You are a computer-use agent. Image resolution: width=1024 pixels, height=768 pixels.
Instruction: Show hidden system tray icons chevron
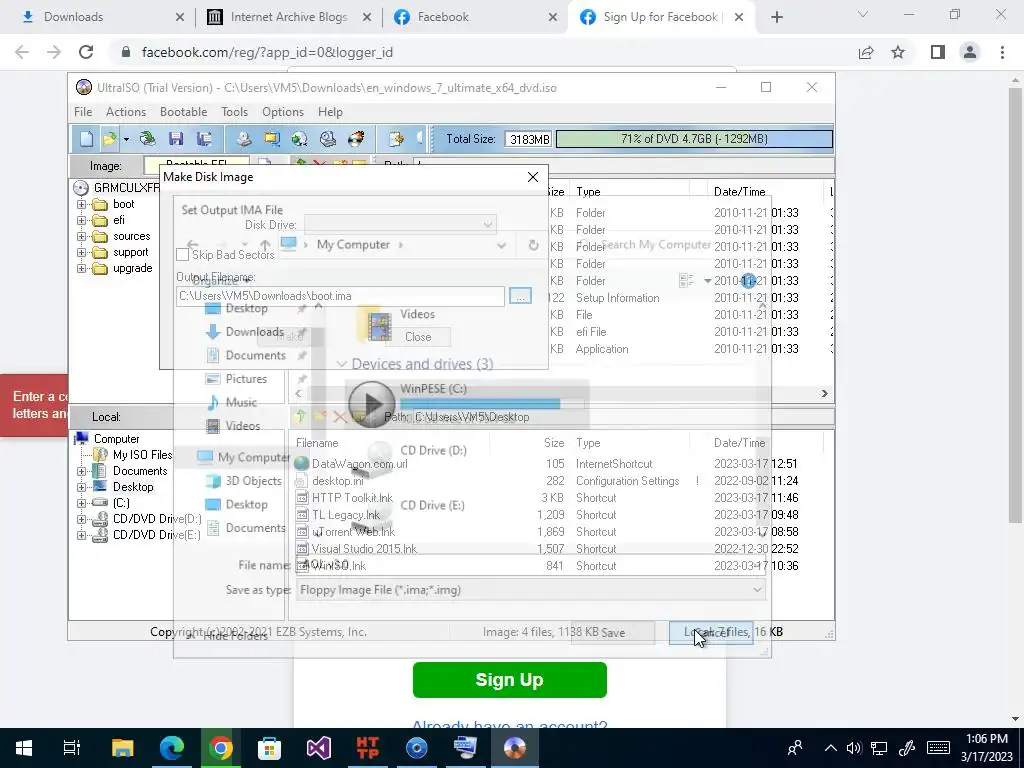(830, 748)
